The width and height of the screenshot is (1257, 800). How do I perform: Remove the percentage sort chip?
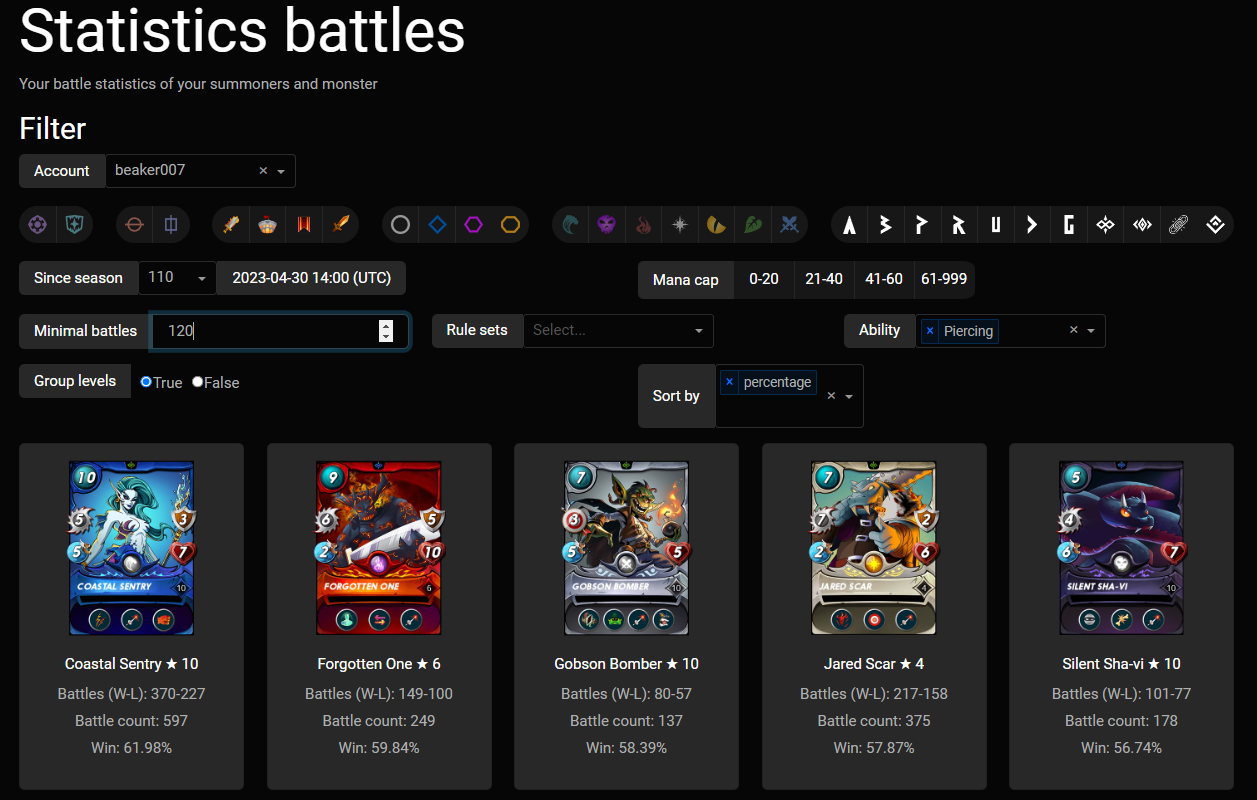click(x=729, y=382)
